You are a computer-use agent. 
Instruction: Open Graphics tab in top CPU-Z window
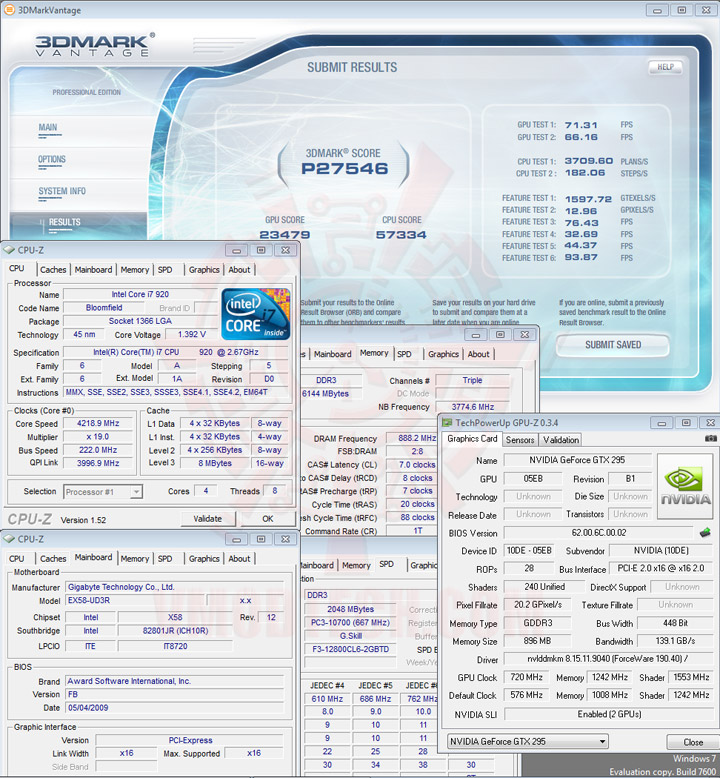(204, 269)
